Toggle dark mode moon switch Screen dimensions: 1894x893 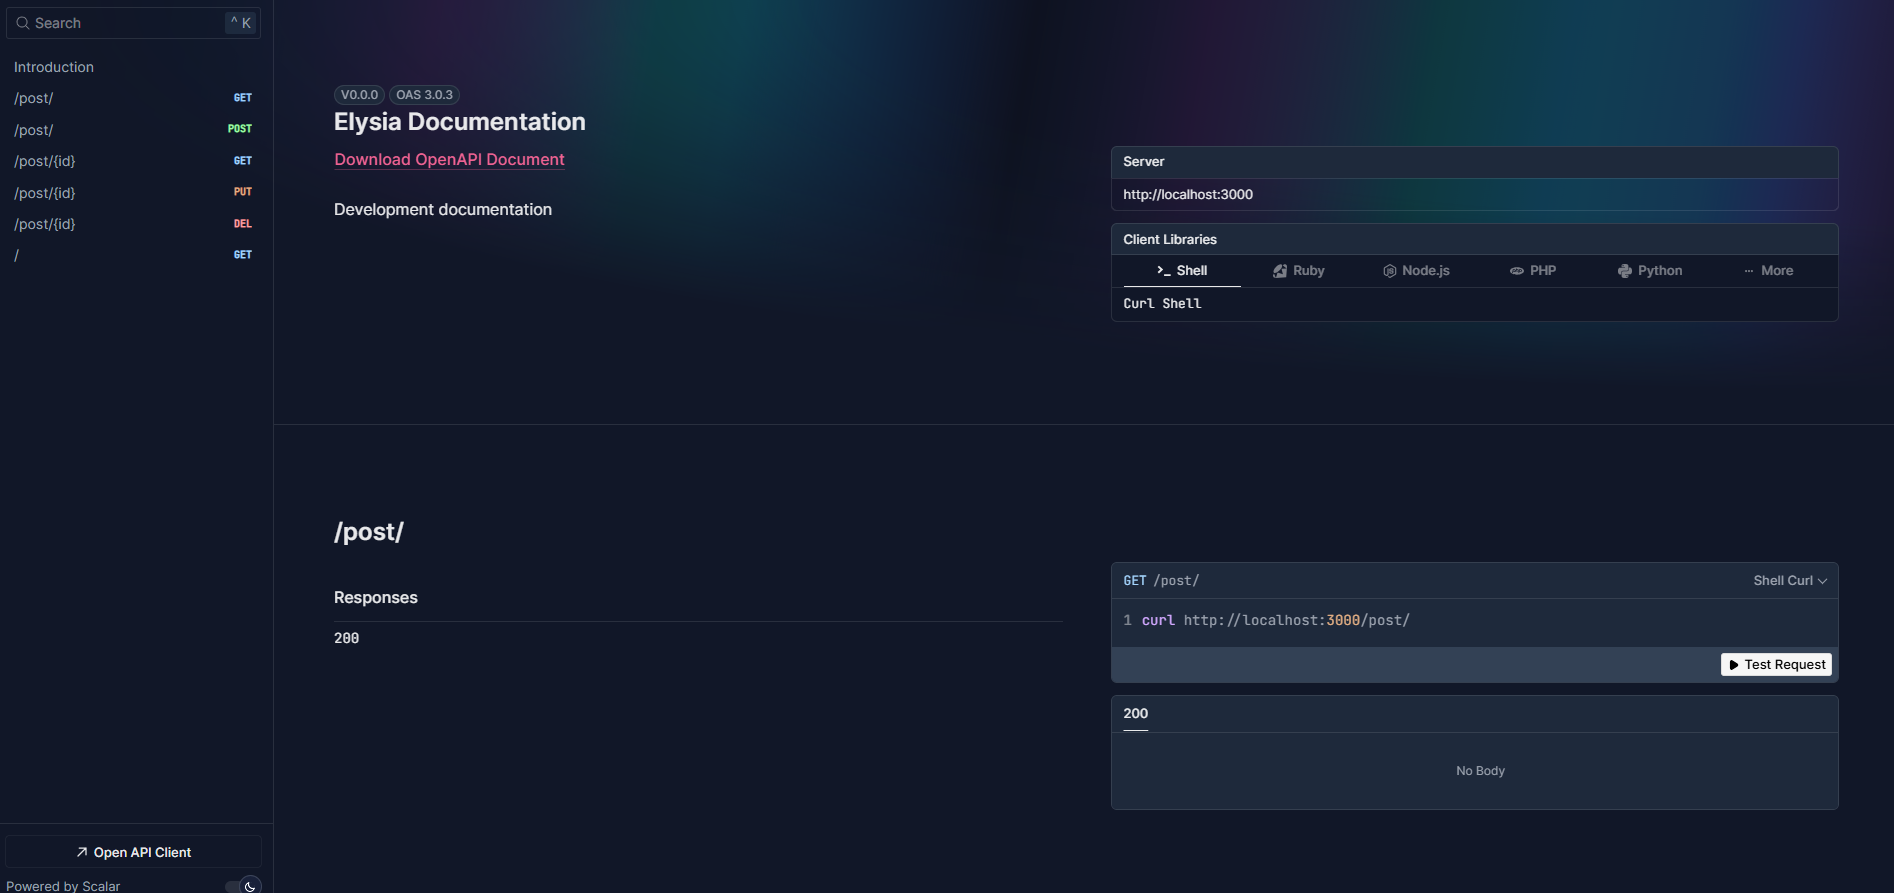coord(244,886)
